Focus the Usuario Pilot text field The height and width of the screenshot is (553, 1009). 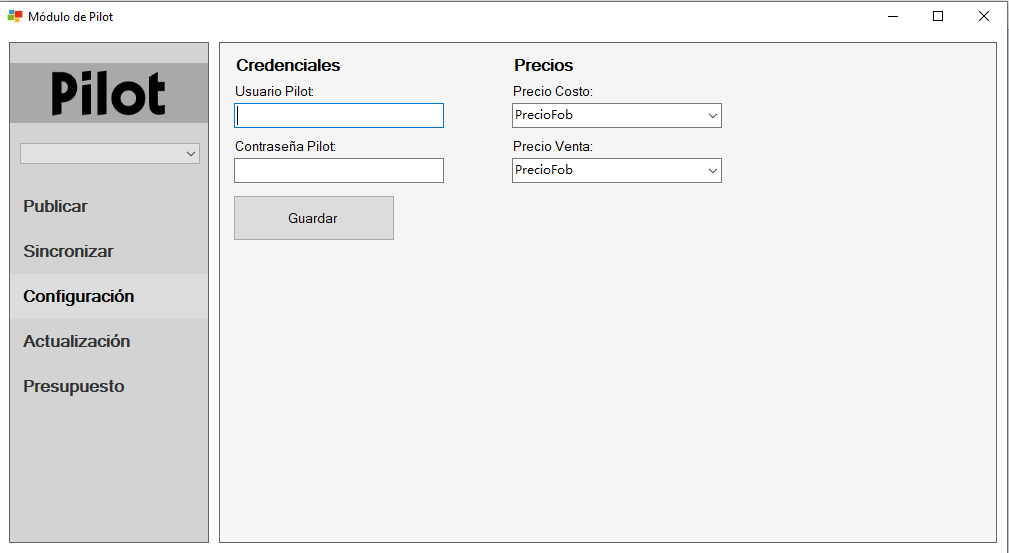click(338, 116)
